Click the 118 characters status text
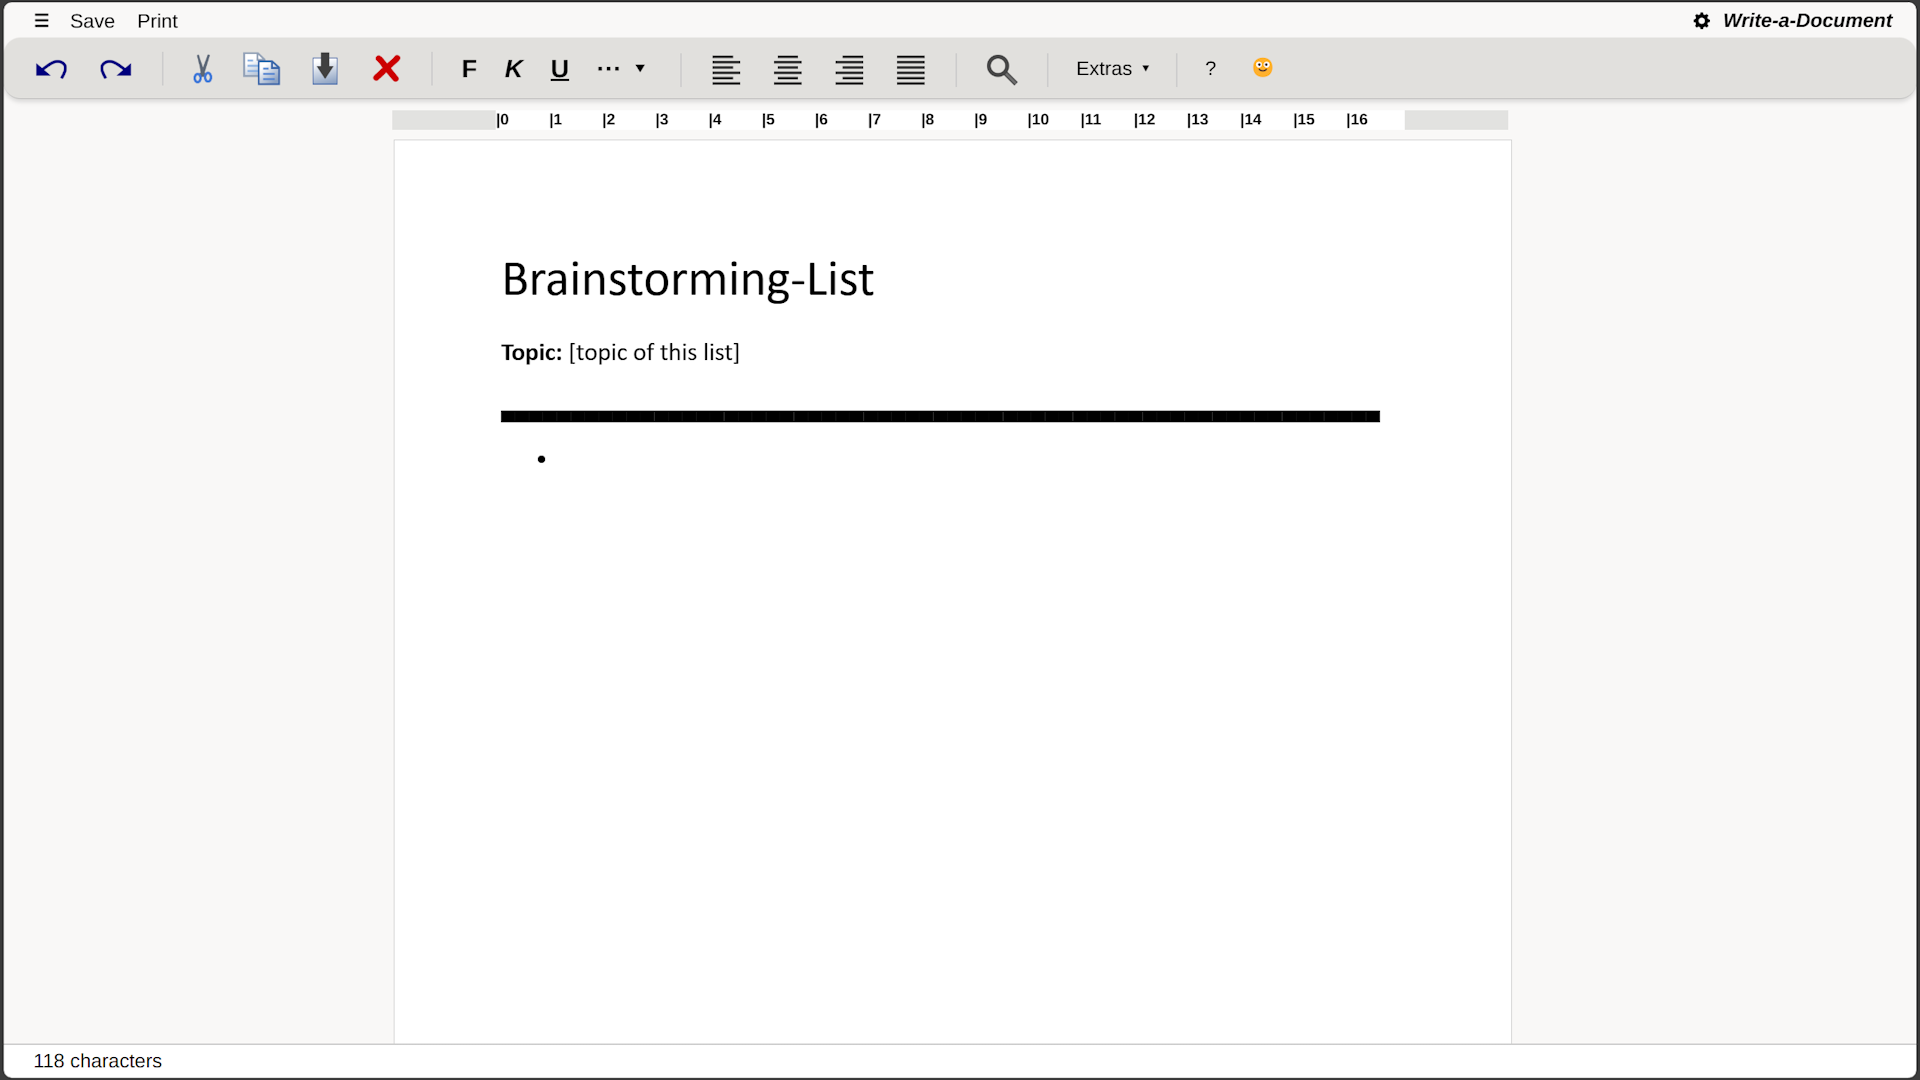 [x=97, y=1060]
